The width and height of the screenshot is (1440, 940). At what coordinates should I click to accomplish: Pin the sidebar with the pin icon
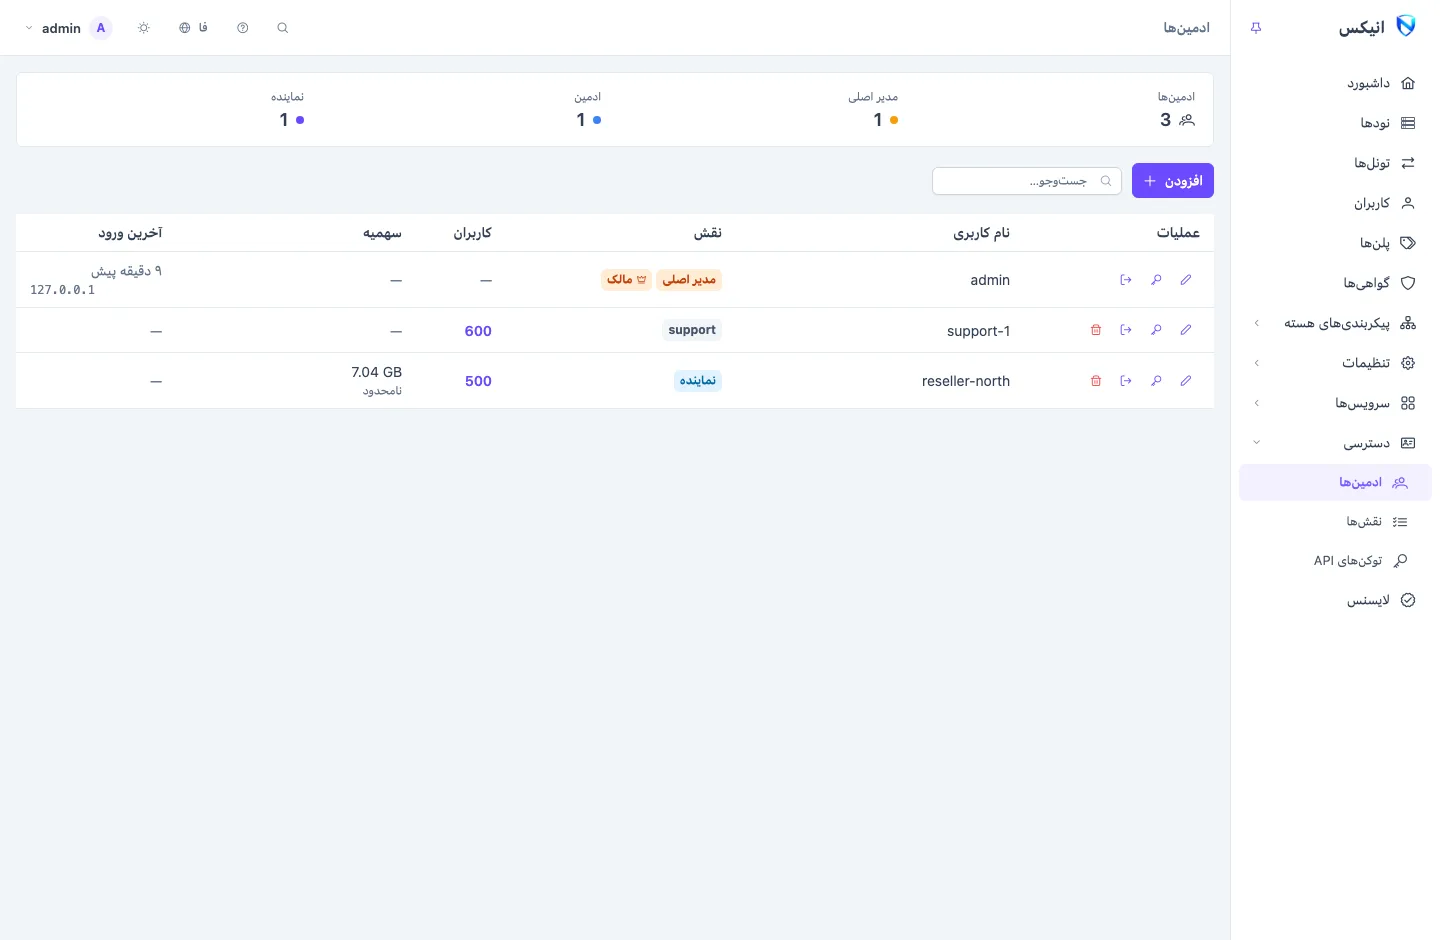point(1256,28)
